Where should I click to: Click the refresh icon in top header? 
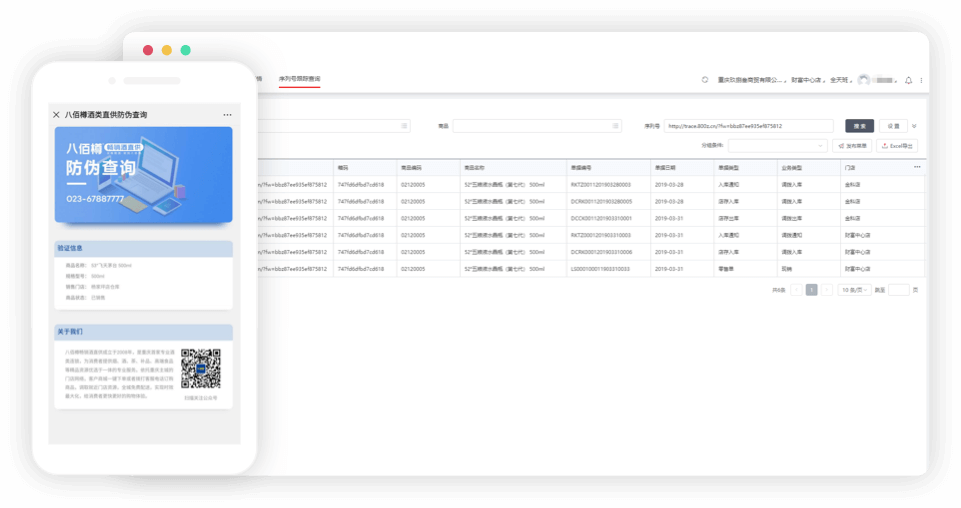[x=705, y=80]
